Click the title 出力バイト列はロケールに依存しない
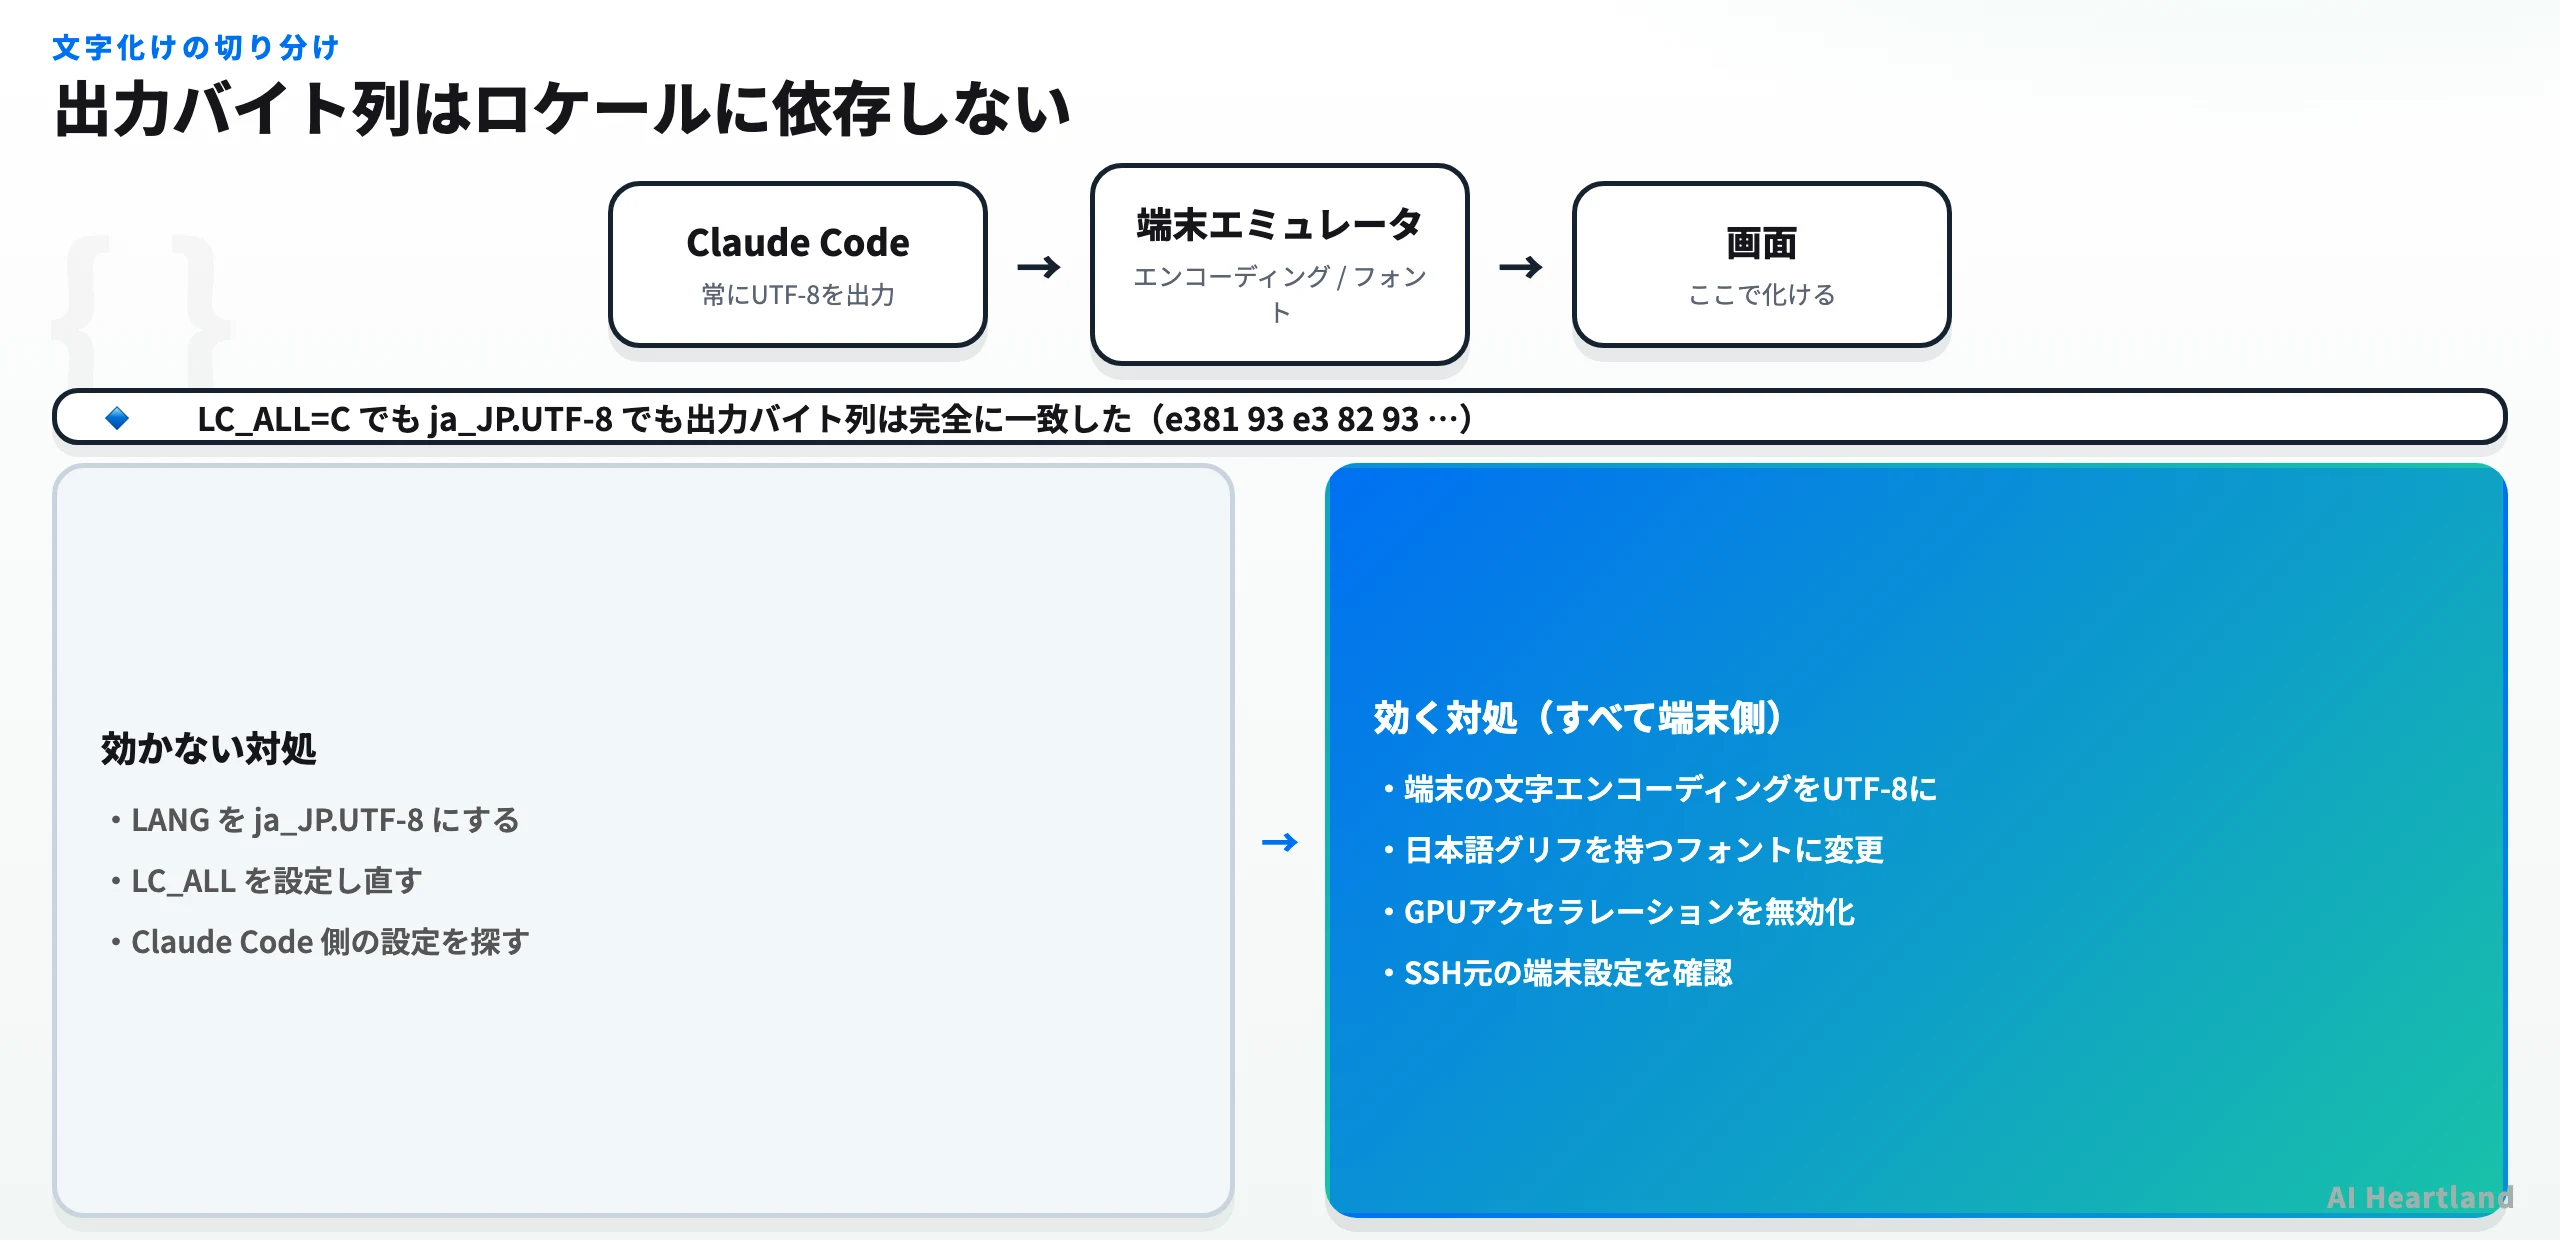Image resolution: width=2560 pixels, height=1240 pixels. [x=562, y=109]
